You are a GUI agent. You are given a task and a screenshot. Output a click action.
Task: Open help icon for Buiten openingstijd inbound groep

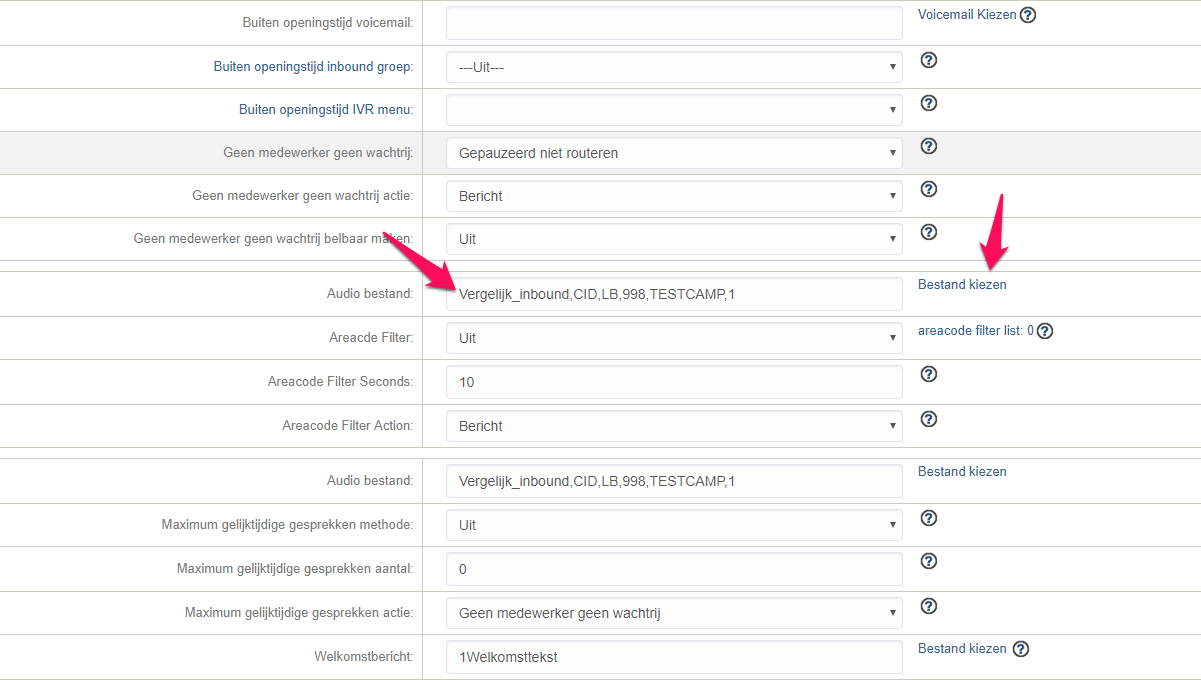[x=928, y=60]
